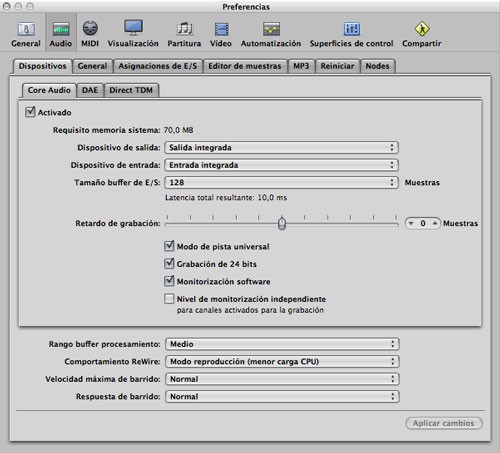Close the Preferencias window

tap(6, 6)
